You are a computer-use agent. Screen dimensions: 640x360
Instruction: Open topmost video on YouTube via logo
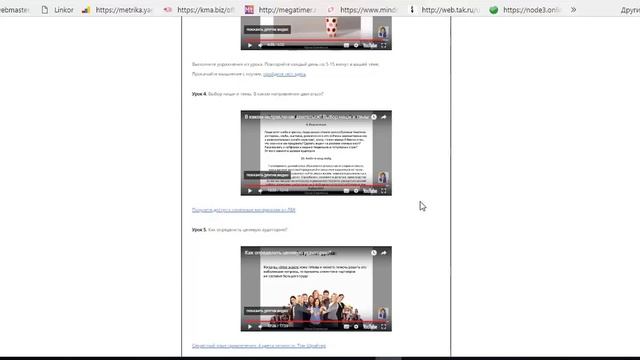click(x=370, y=45)
